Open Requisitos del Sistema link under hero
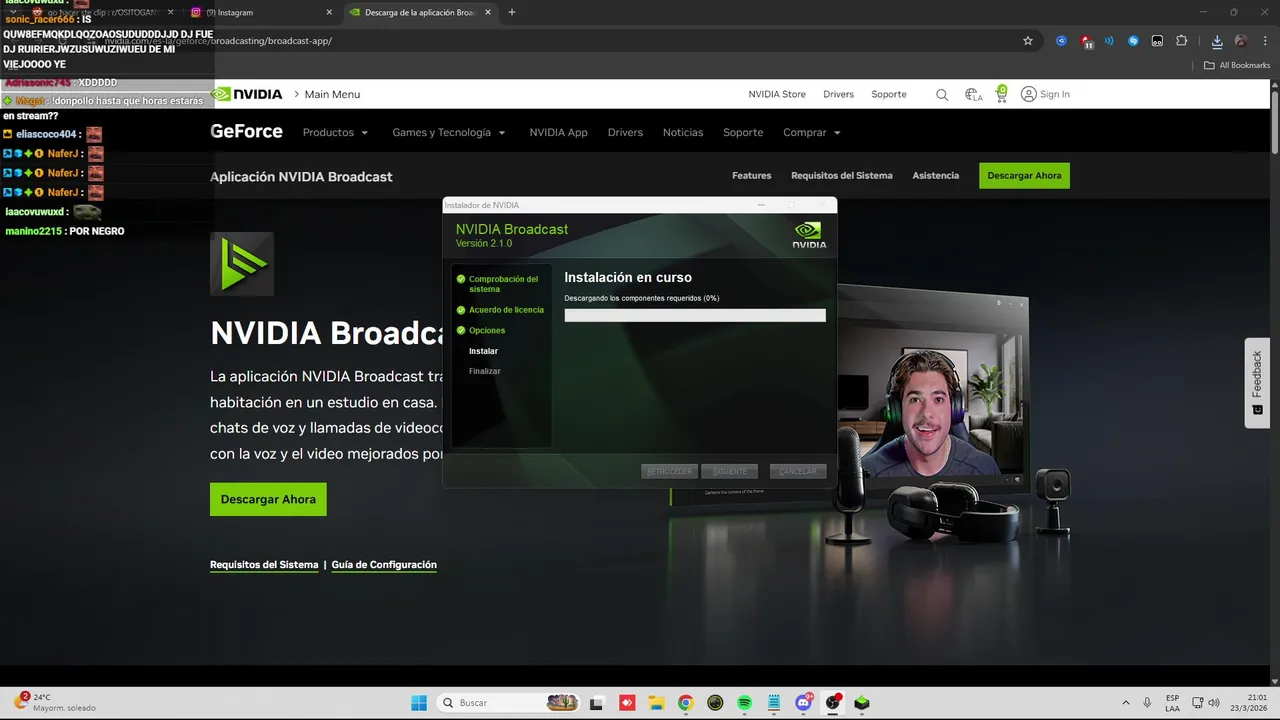 tap(264, 565)
